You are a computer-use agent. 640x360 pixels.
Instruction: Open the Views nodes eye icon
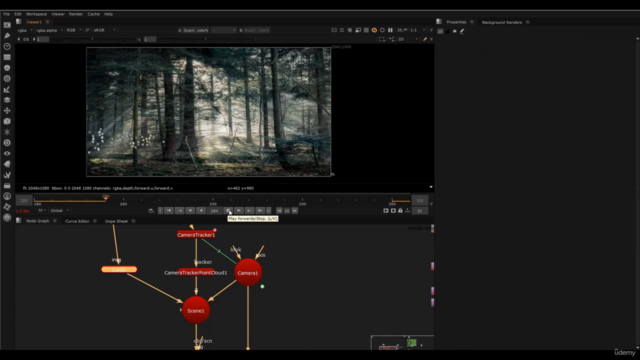tap(7, 153)
